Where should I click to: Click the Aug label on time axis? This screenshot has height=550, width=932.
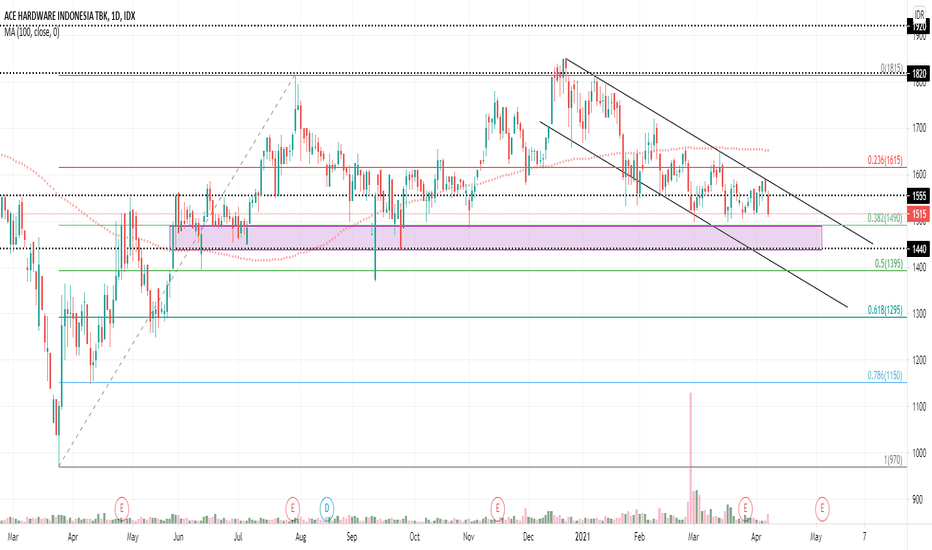click(x=300, y=537)
